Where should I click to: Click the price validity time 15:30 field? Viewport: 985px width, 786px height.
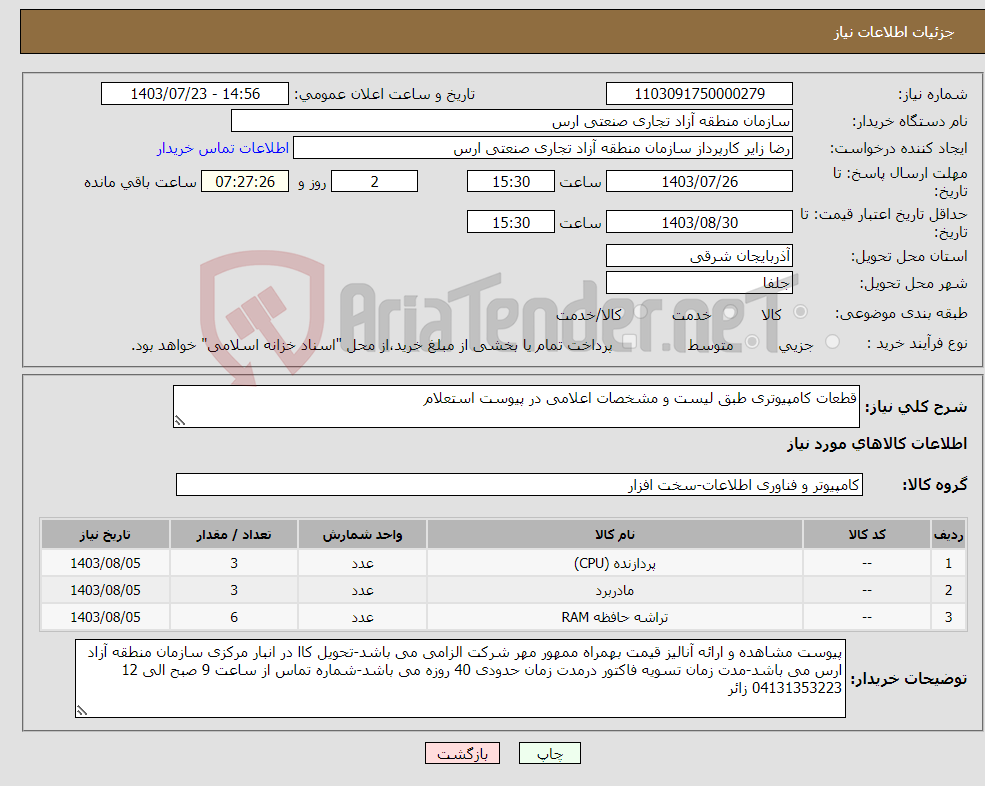click(x=511, y=222)
